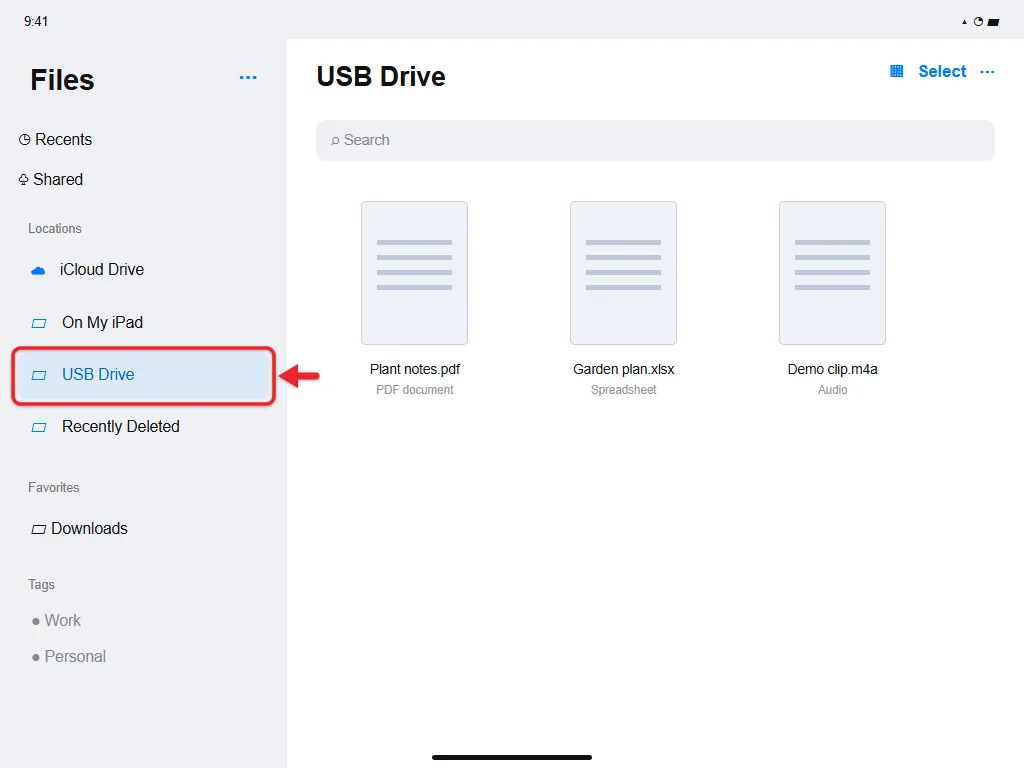The image size is (1024, 768).
Task: Select the Plant notes.pdf file name
Action: (x=415, y=370)
